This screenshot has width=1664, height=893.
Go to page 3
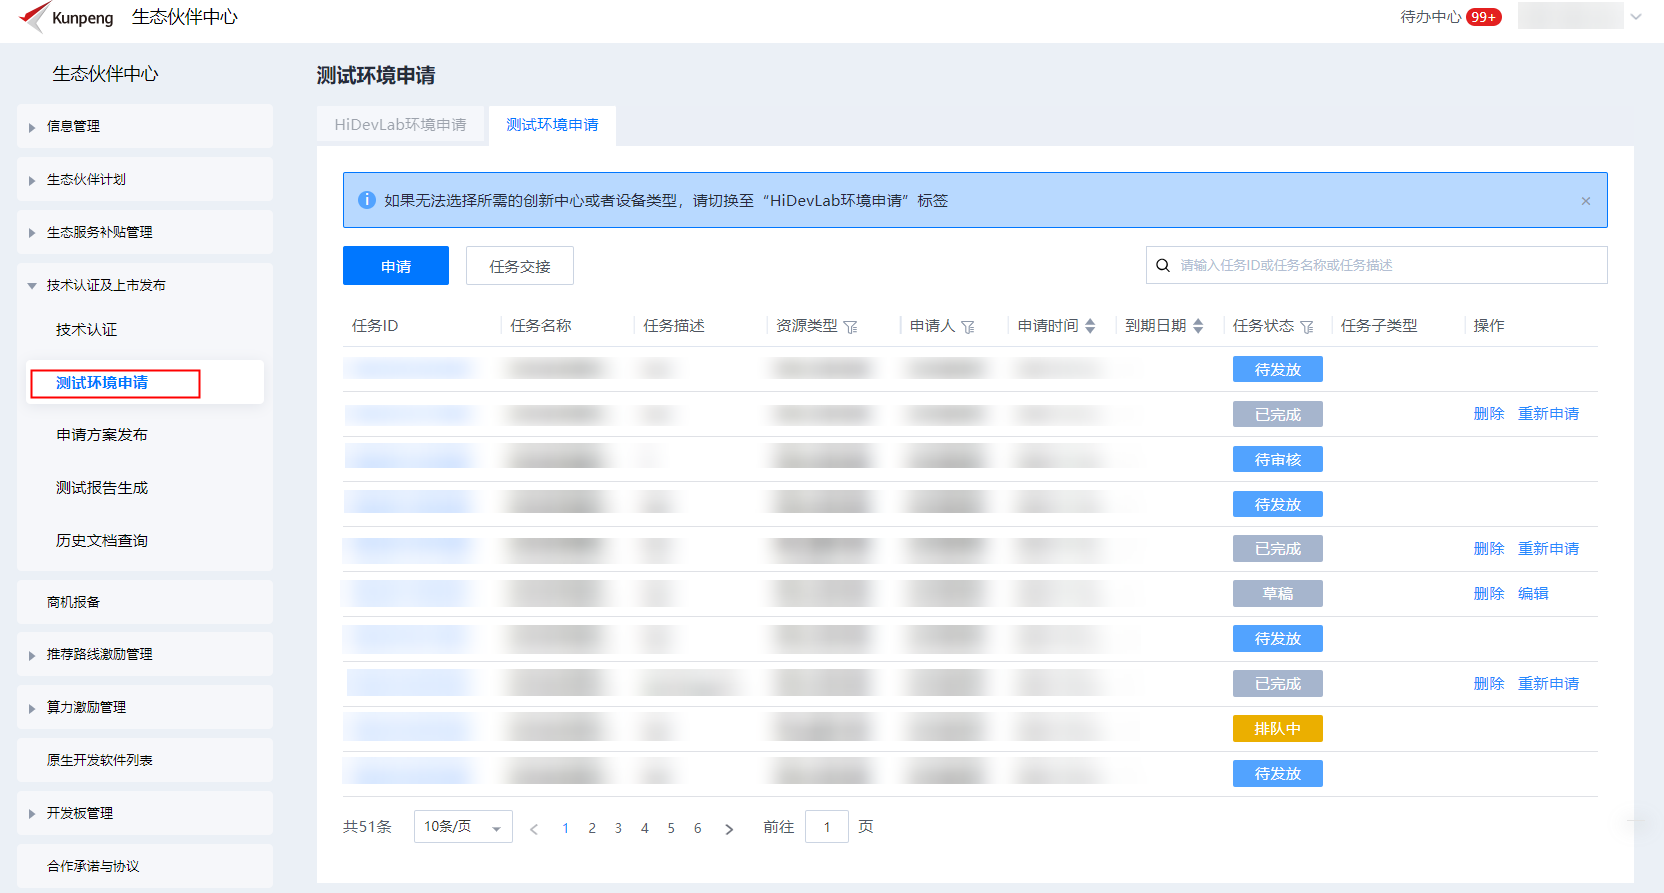click(x=618, y=828)
